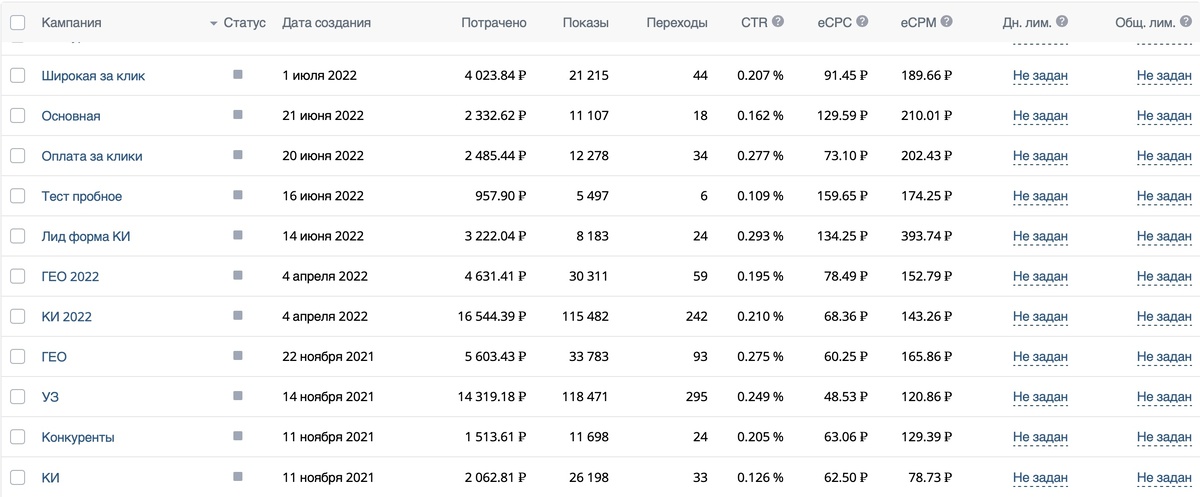The height and width of the screenshot is (497, 1200).
Task: Sort by Показы column header
Action: [585, 22]
